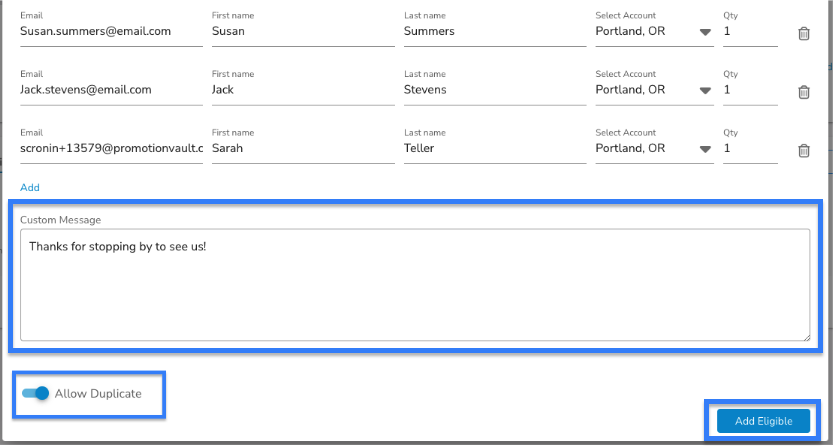Viewport: 835px width, 446px height.
Task: Delete Susan Summers recipient row
Action: pos(804,34)
